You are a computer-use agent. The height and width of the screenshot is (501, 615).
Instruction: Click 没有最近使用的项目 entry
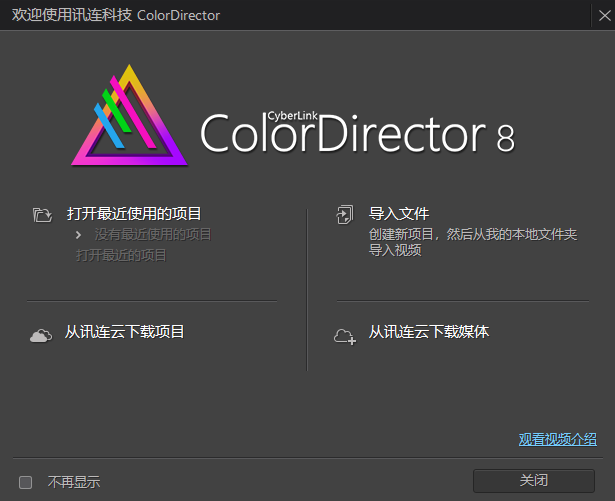coord(153,235)
